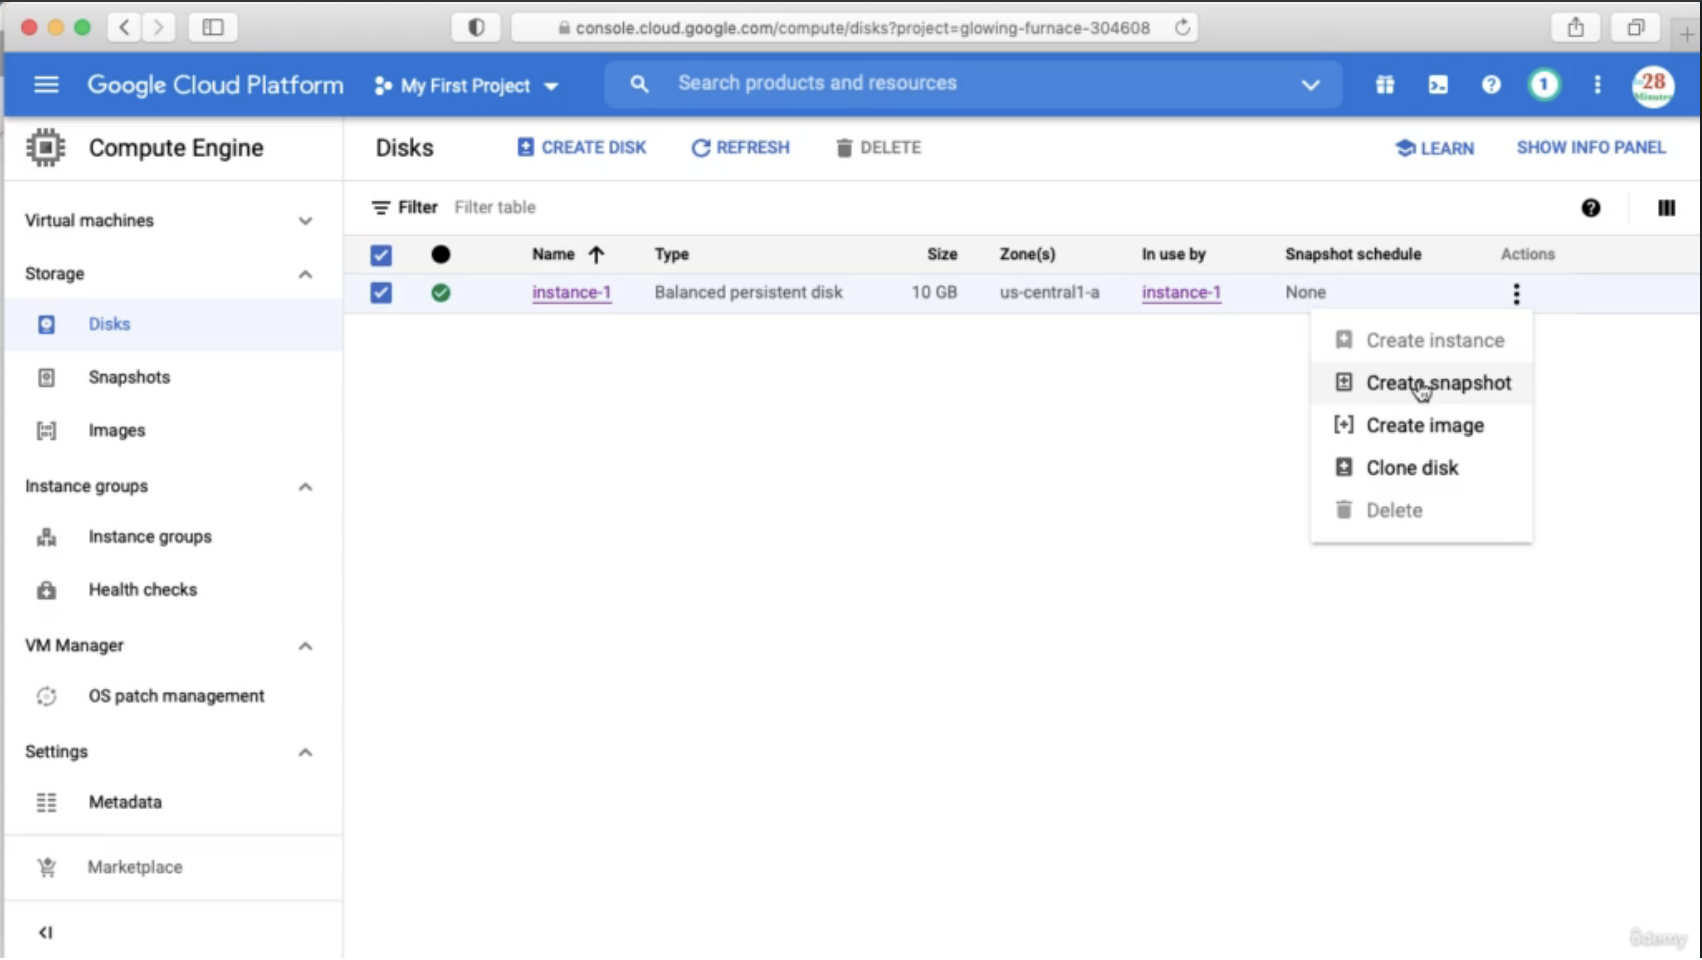Click Safari reload page icon

click(x=1182, y=28)
